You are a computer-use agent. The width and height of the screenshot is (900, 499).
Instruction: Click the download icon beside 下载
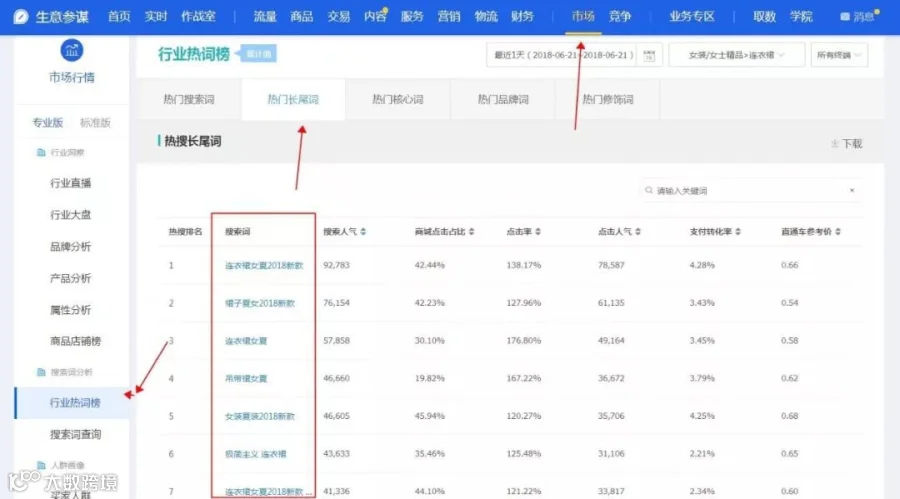pos(835,143)
